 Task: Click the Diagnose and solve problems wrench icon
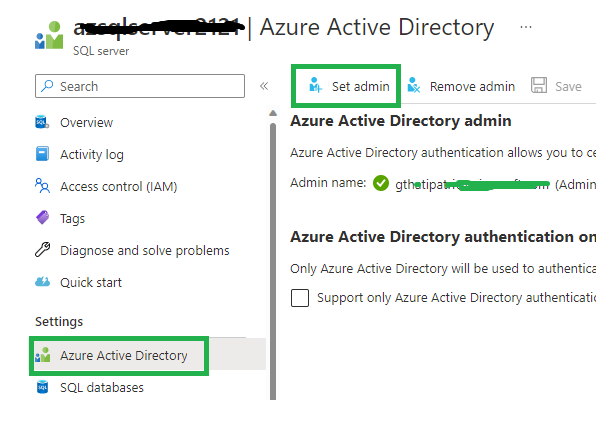tap(42, 250)
